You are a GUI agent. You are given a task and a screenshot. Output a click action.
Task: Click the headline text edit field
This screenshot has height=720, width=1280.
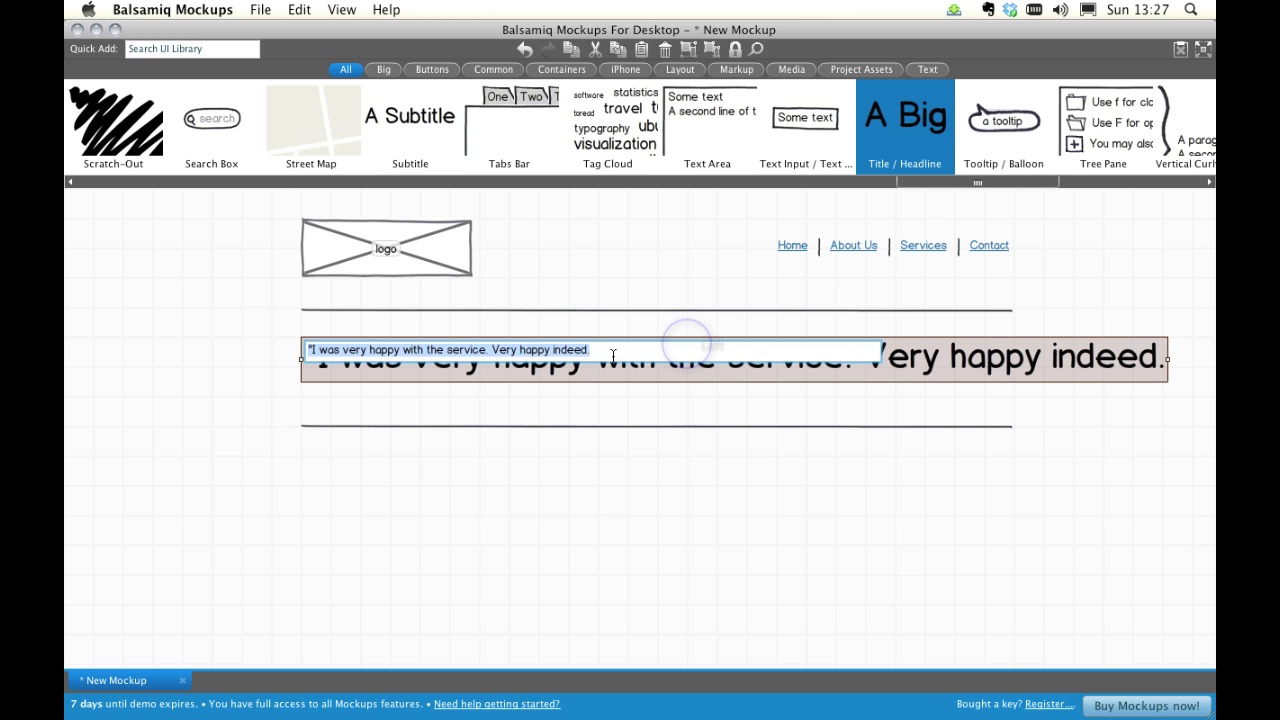(593, 350)
